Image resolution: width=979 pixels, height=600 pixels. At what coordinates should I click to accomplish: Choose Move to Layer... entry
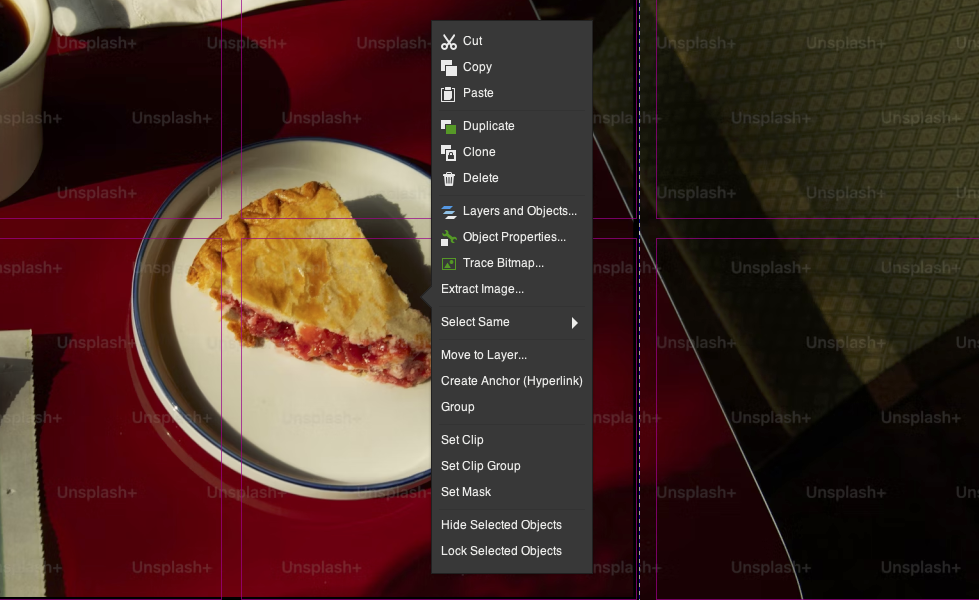[512, 355]
